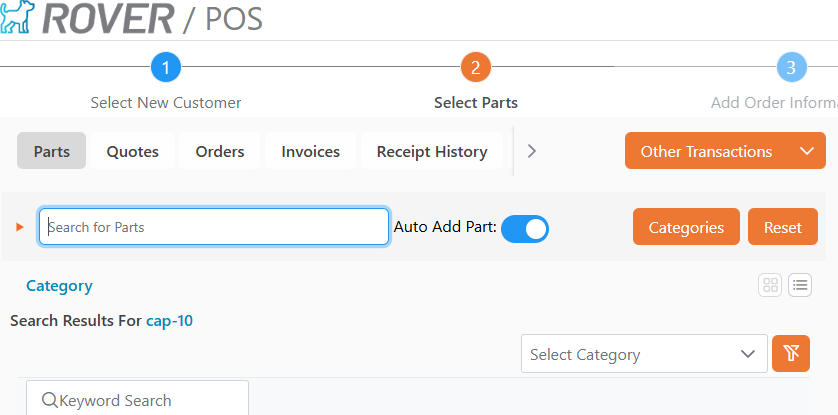This screenshot has width=838, height=415.
Task: Open the Quotes tab
Action: (x=133, y=151)
